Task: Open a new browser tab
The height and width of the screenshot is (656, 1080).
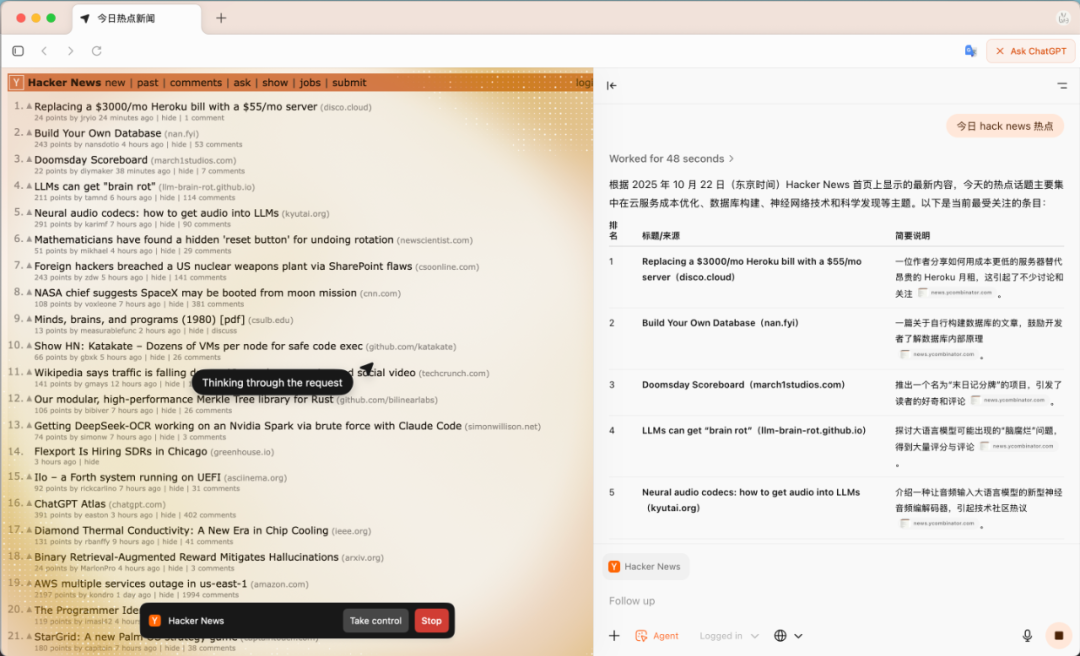Action: [221, 18]
